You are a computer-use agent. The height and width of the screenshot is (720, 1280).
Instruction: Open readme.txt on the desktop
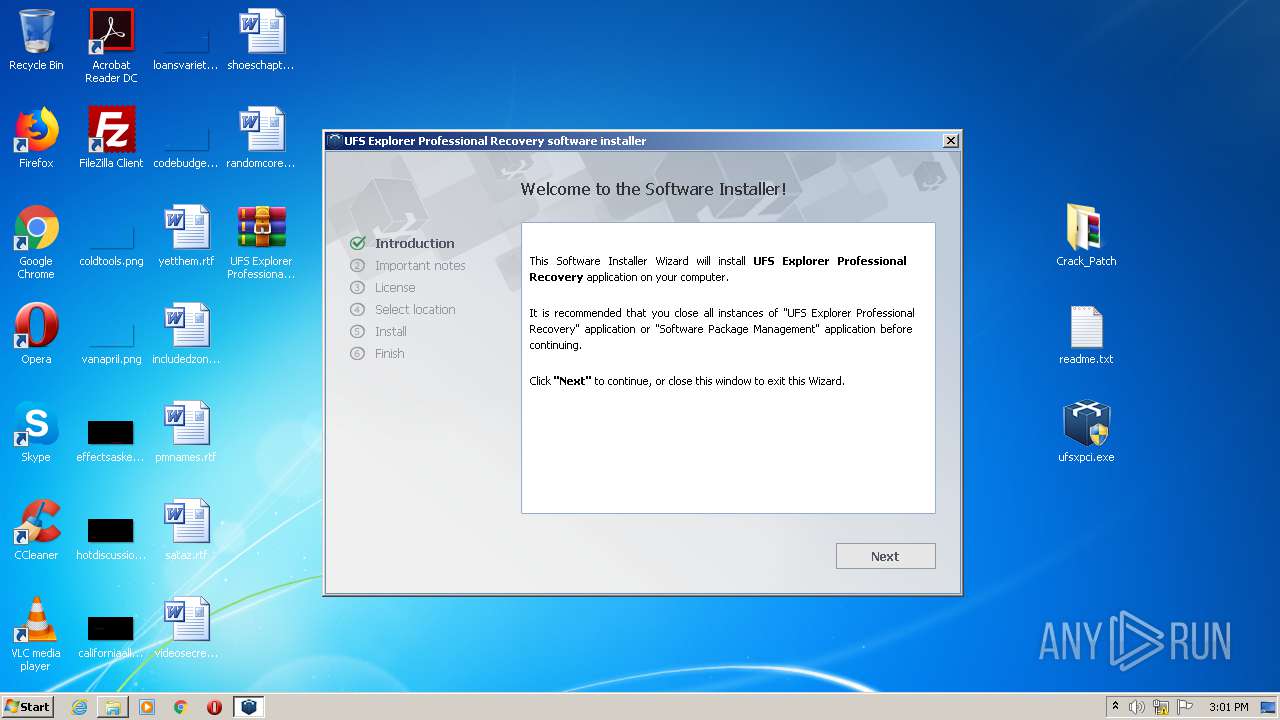click(x=1086, y=334)
